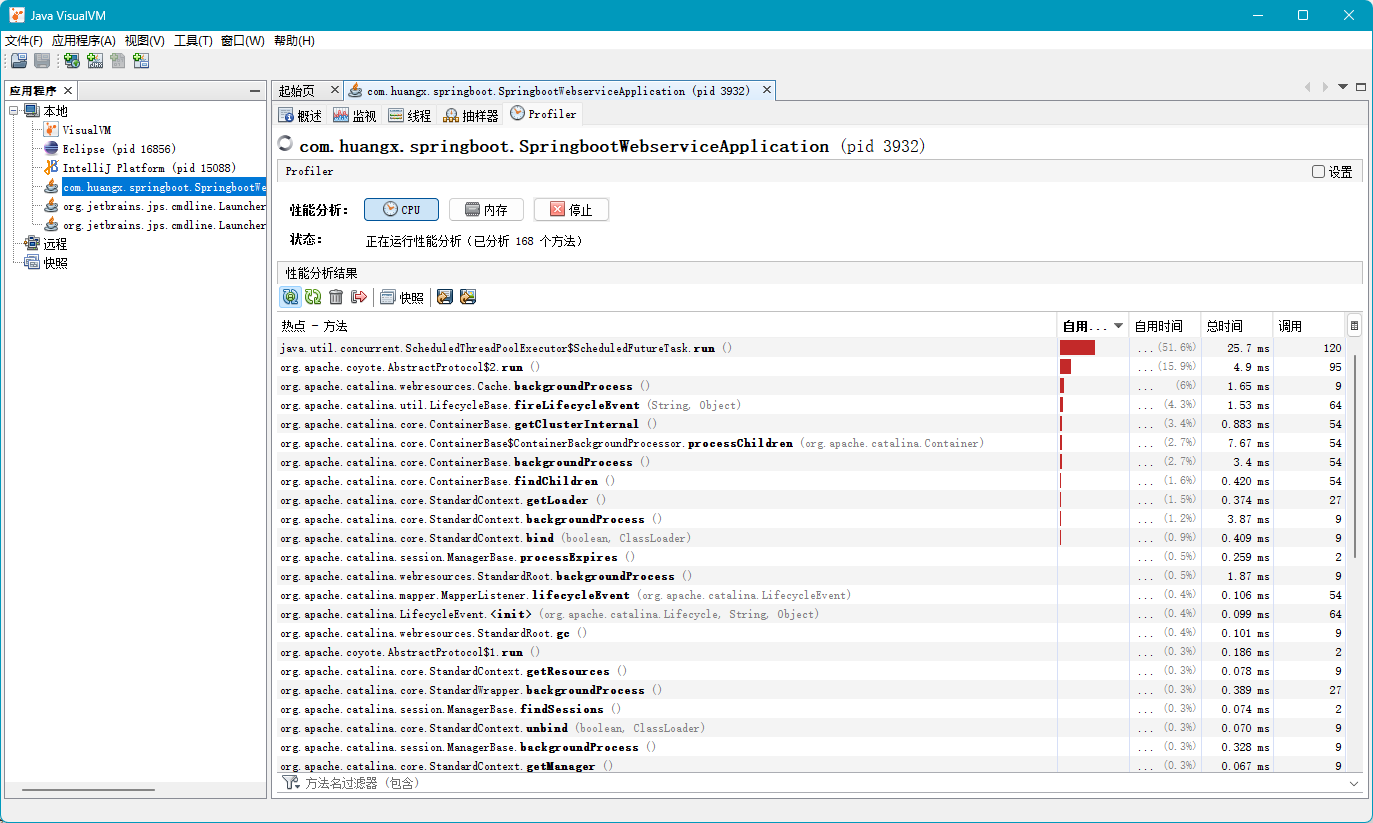1373x823 pixels.
Task: Open the 应用程序(A) menu
Action: [x=84, y=41]
